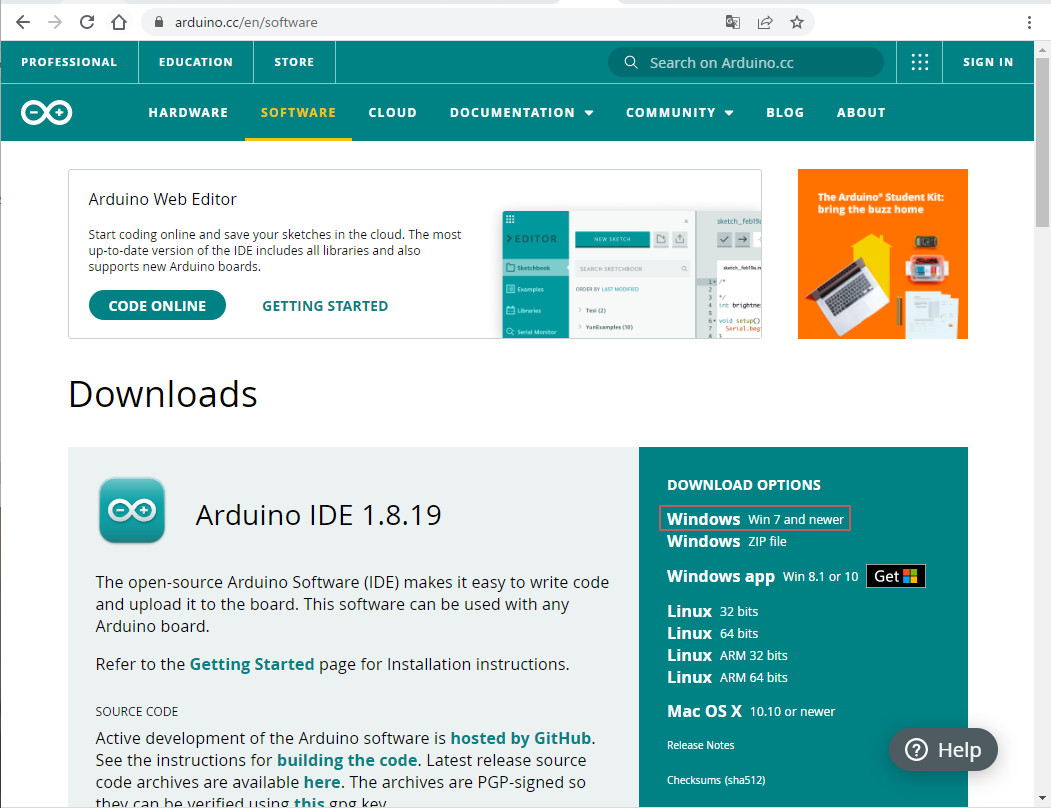Click the Arduino Student Kit ad banner
Screen dimensions: 1051x808
point(882,254)
